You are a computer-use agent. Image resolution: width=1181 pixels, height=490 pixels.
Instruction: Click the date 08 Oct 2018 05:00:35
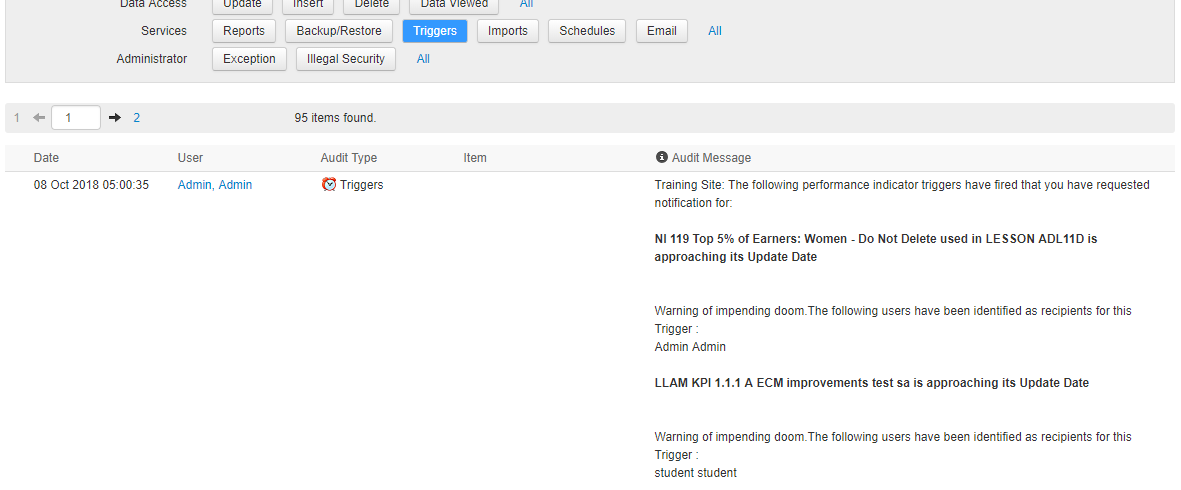pyautogui.click(x=91, y=184)
